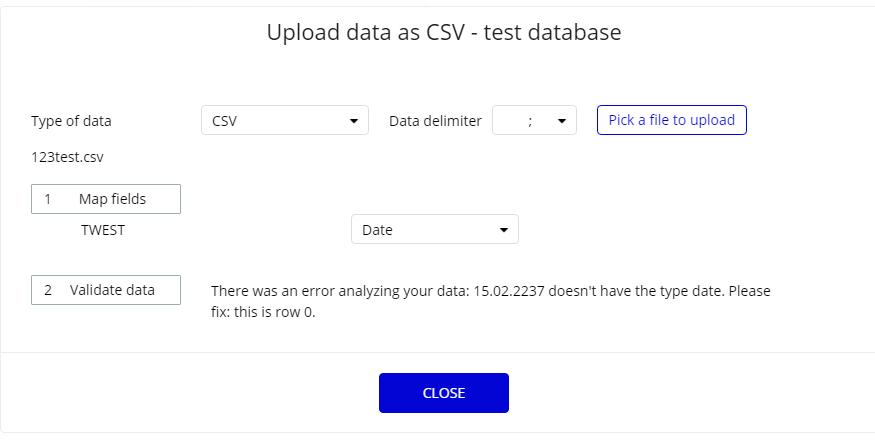Click the arrow on the CSV combo box
875x441 pixels.
[354, 121]
